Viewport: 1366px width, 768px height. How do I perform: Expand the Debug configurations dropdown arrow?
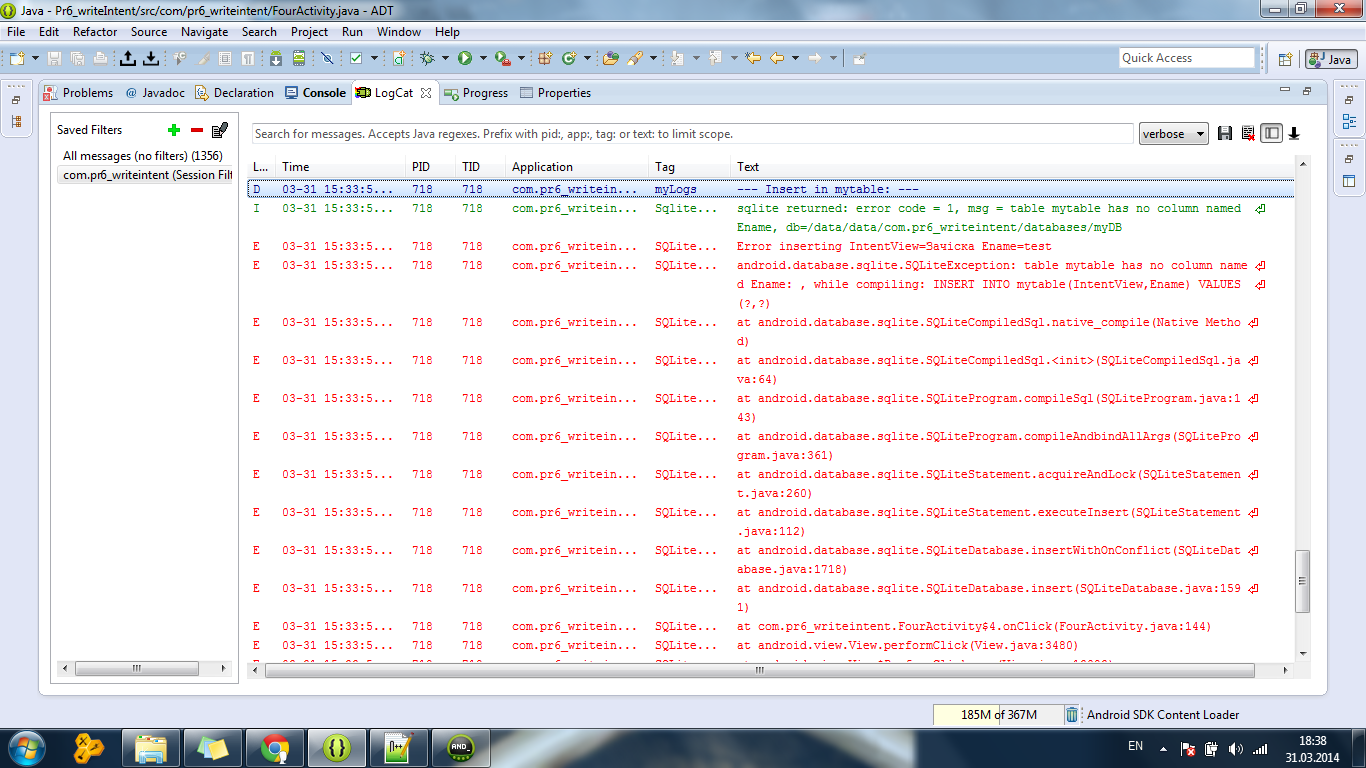(x=445, y=58)
